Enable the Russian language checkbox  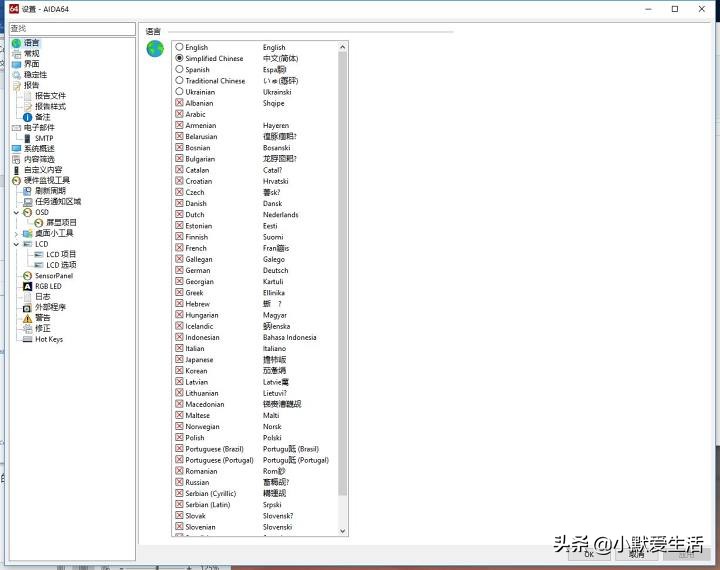pyautogui.click(x=180, y=482)
